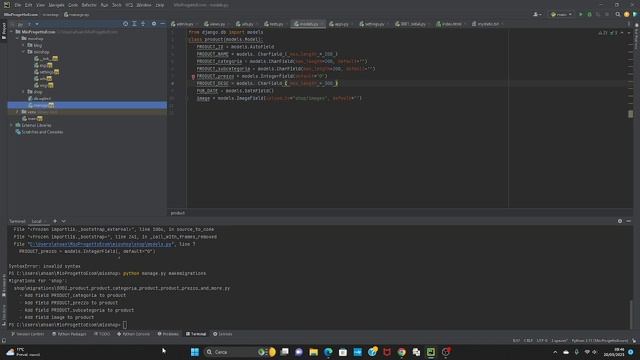Click the Python interpreter status entry
Viewport: 640px width, 360px height.
point(600,340)
